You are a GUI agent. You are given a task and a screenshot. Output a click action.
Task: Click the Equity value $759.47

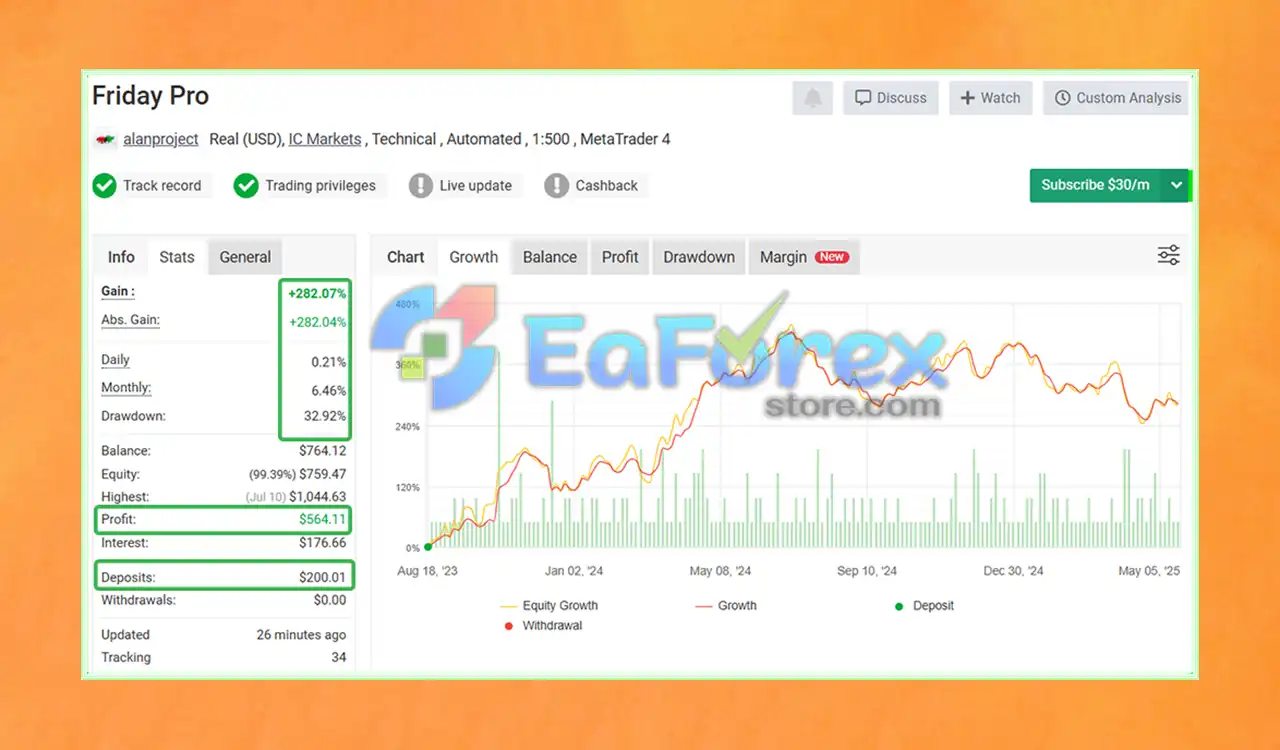[x=322, y=474]
